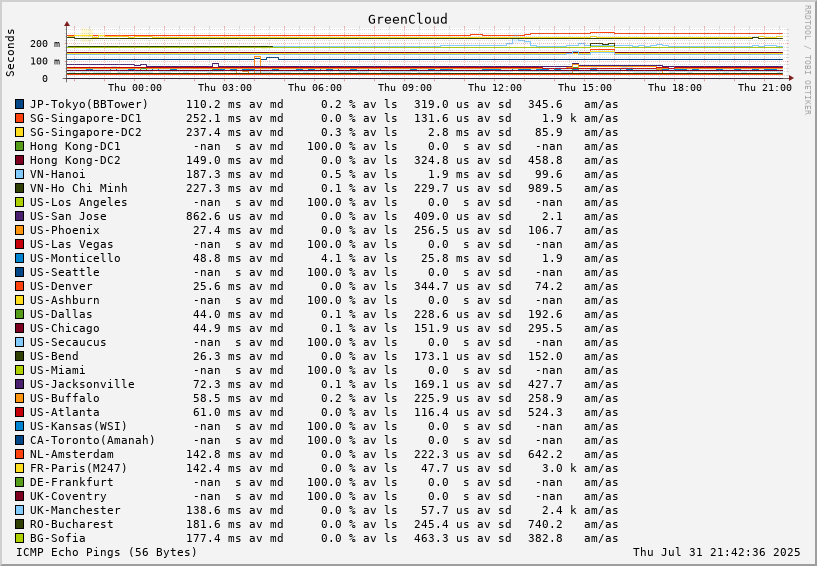Select the US-Kansas(WSI) label

[x=79, y=426]
